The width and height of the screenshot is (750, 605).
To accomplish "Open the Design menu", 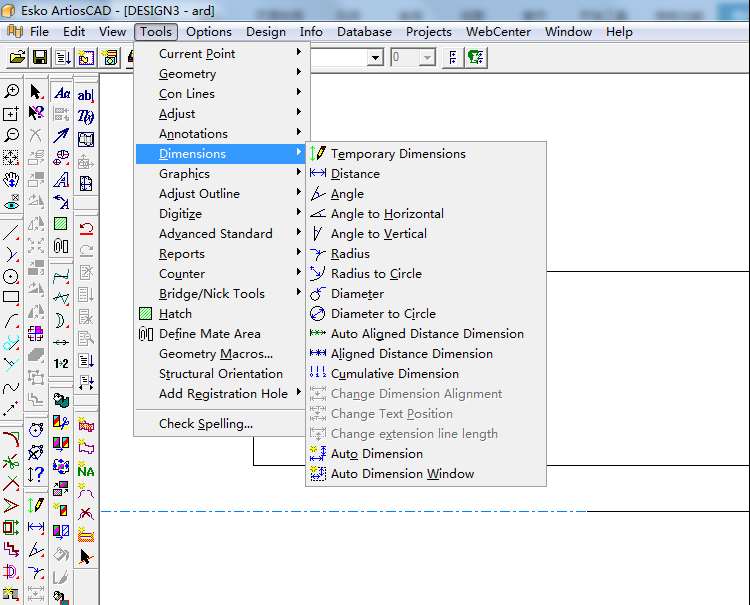I will 265,32.
